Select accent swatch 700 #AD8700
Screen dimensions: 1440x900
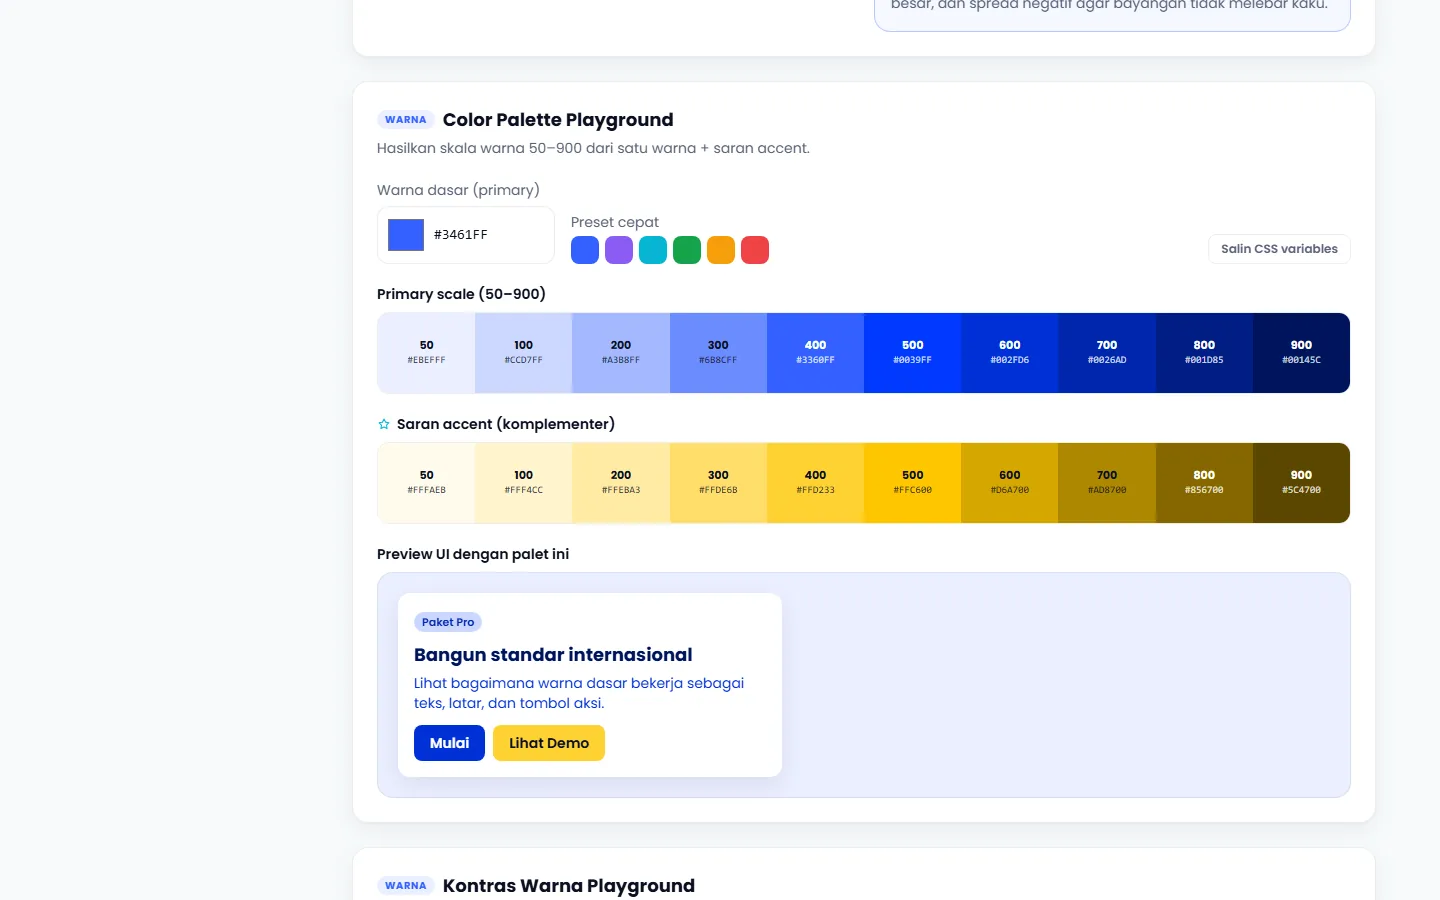click(x=1107, y=483)
